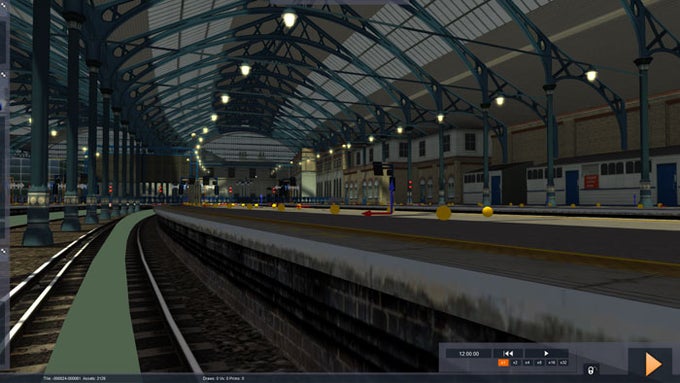Screen dimensions: 680x383
Task: Select the x32 speed multiplier
Action: (563, 363)
